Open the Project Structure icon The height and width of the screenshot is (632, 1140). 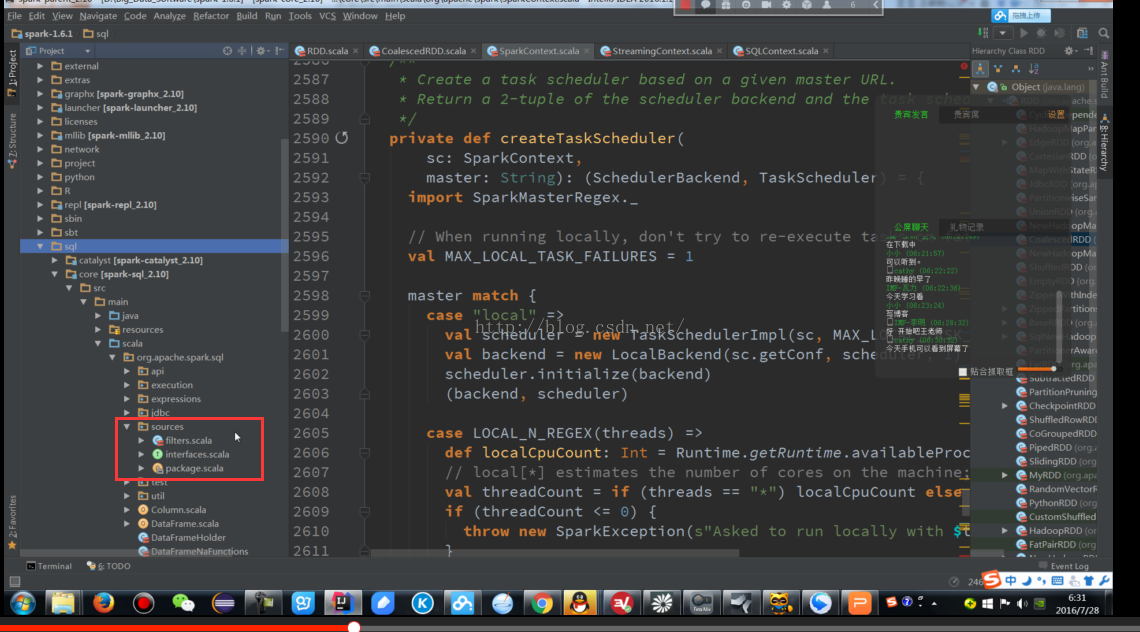coord(1082,33)
